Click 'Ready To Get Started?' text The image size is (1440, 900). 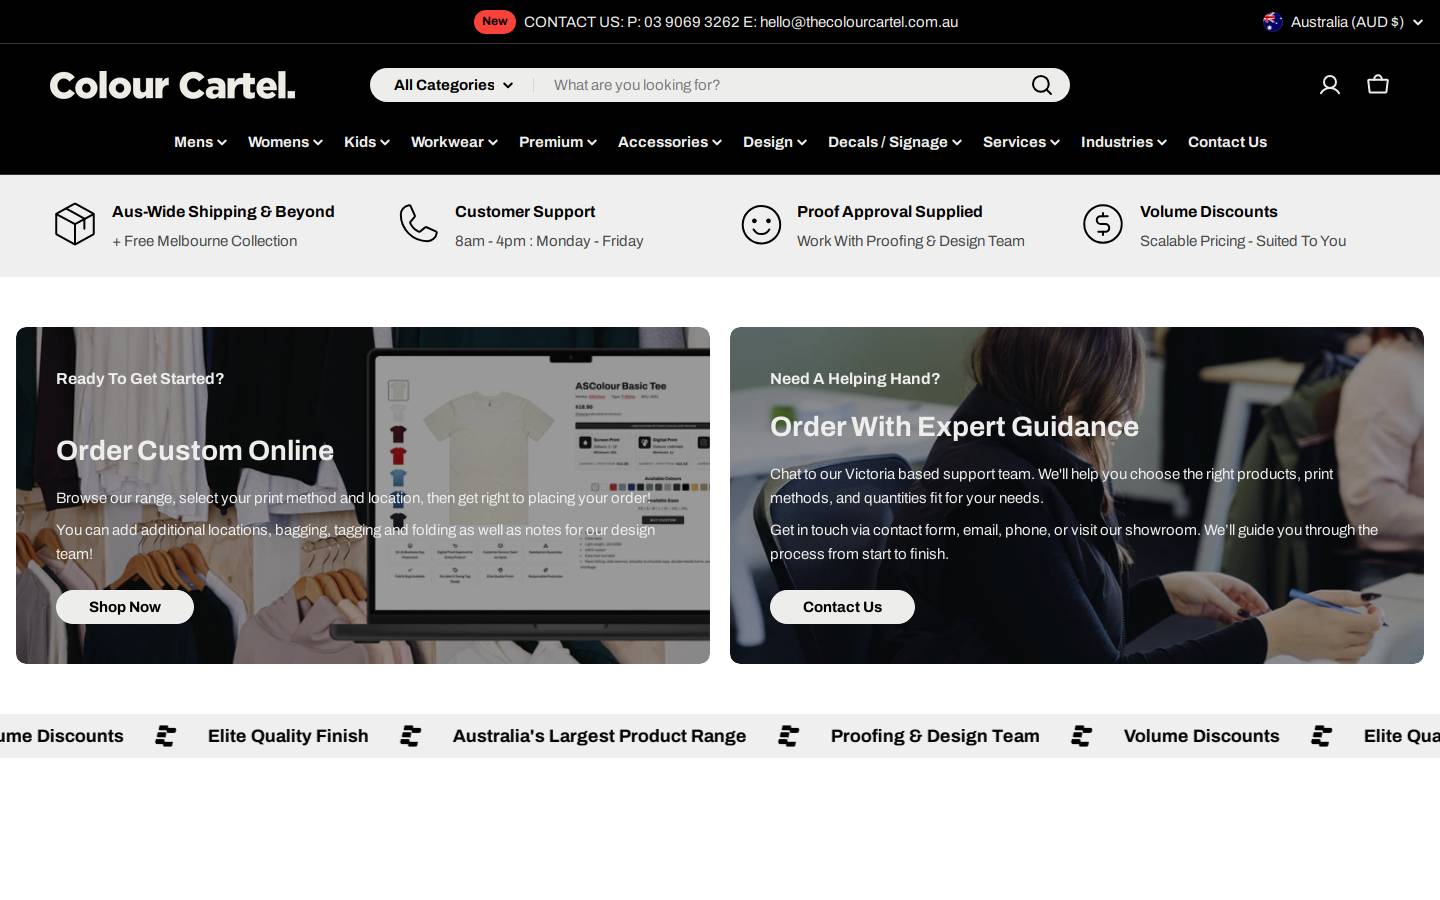(x=140, y=379)
